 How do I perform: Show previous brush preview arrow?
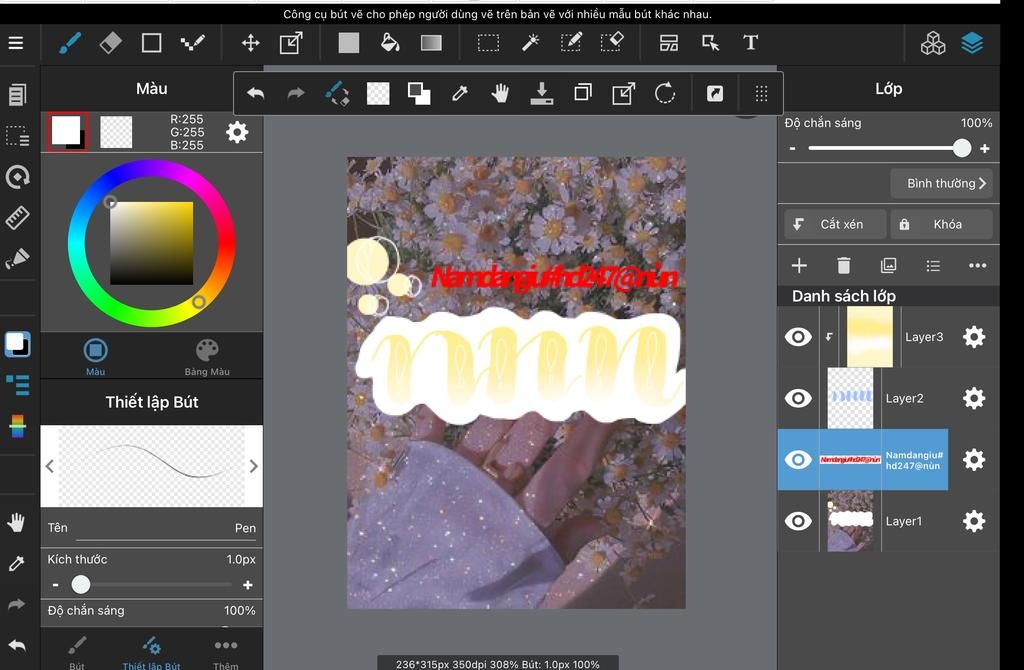[50, 466]
